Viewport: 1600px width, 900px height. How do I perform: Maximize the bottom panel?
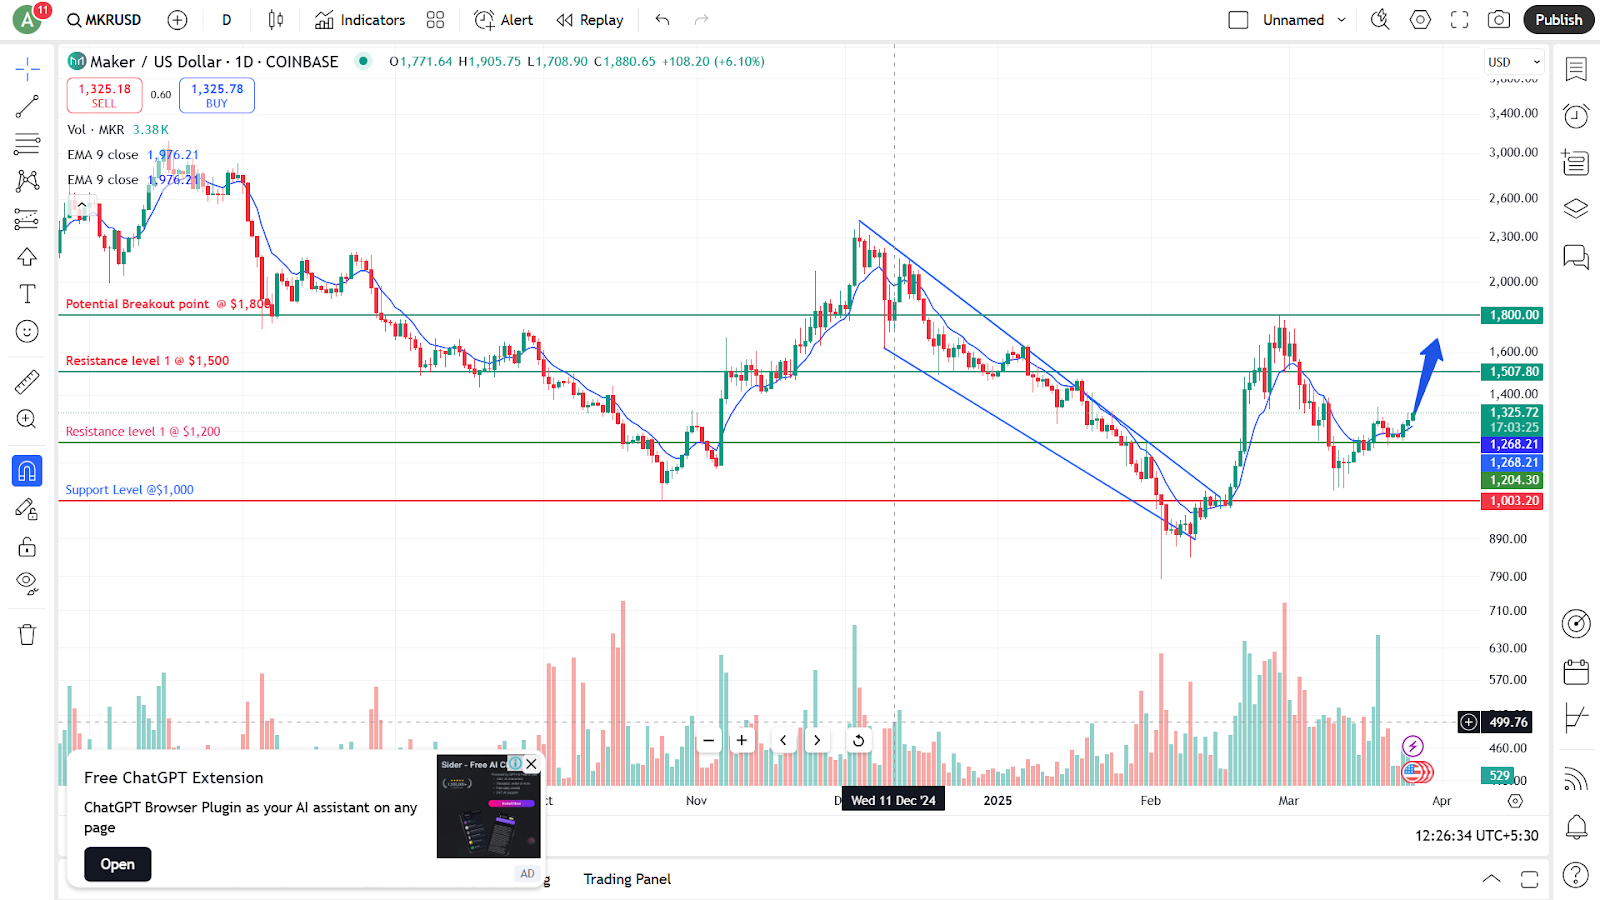(x=1529, y=879)
